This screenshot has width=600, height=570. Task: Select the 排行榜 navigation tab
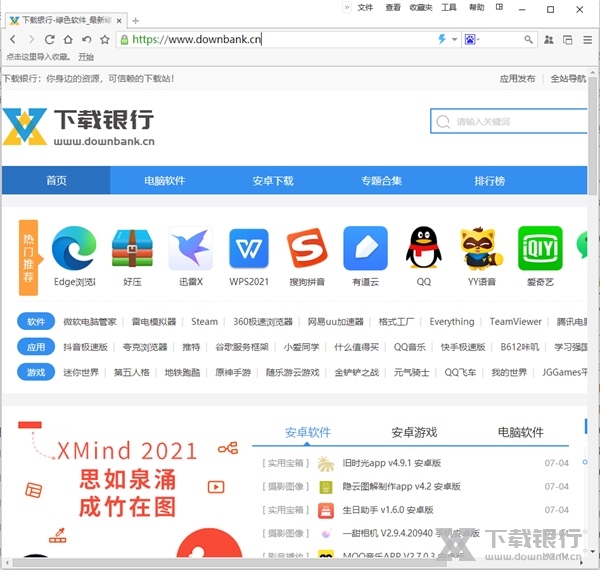489,180
